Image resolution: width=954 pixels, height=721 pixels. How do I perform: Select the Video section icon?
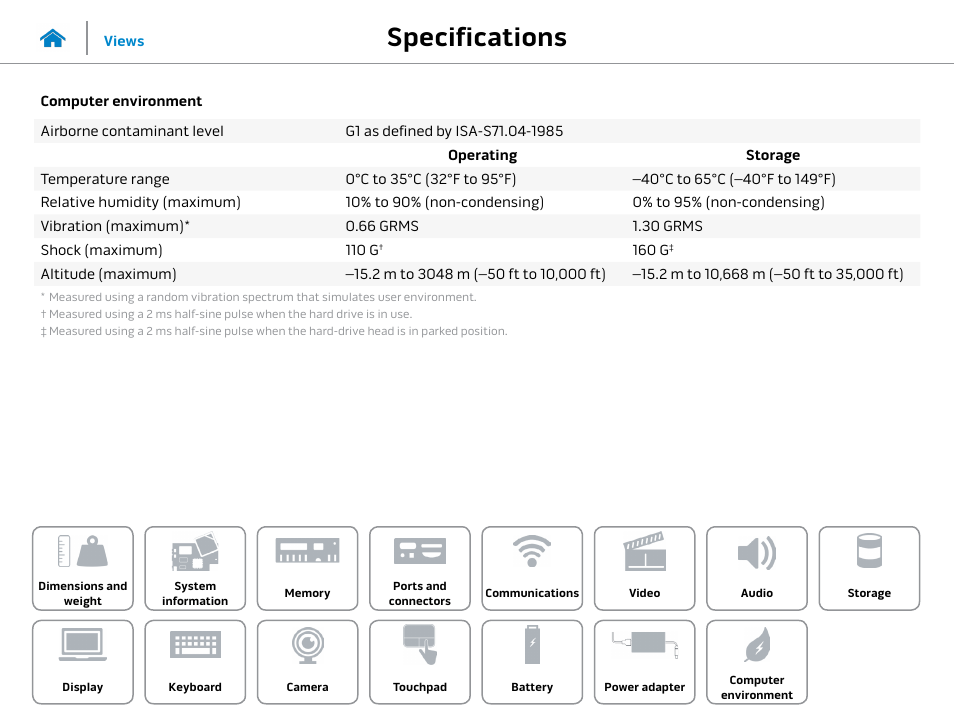644,568
